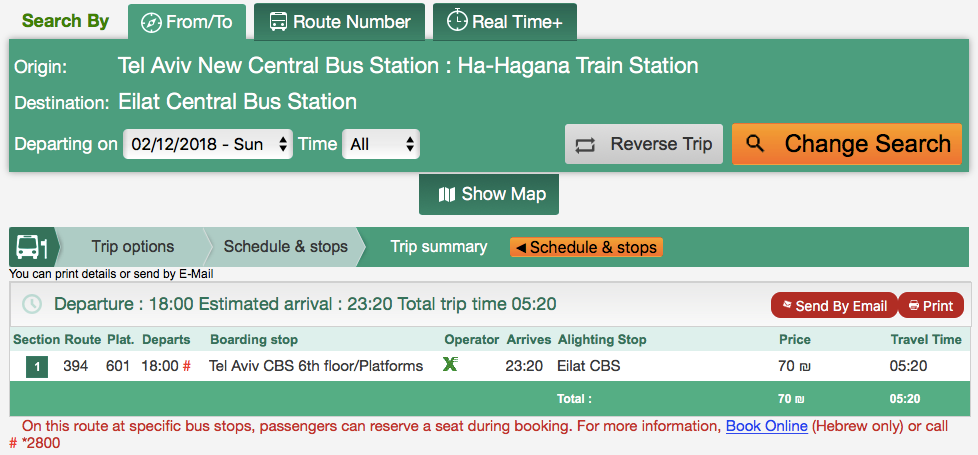Click the orange Schedule & stops back button

coord(586,247)
